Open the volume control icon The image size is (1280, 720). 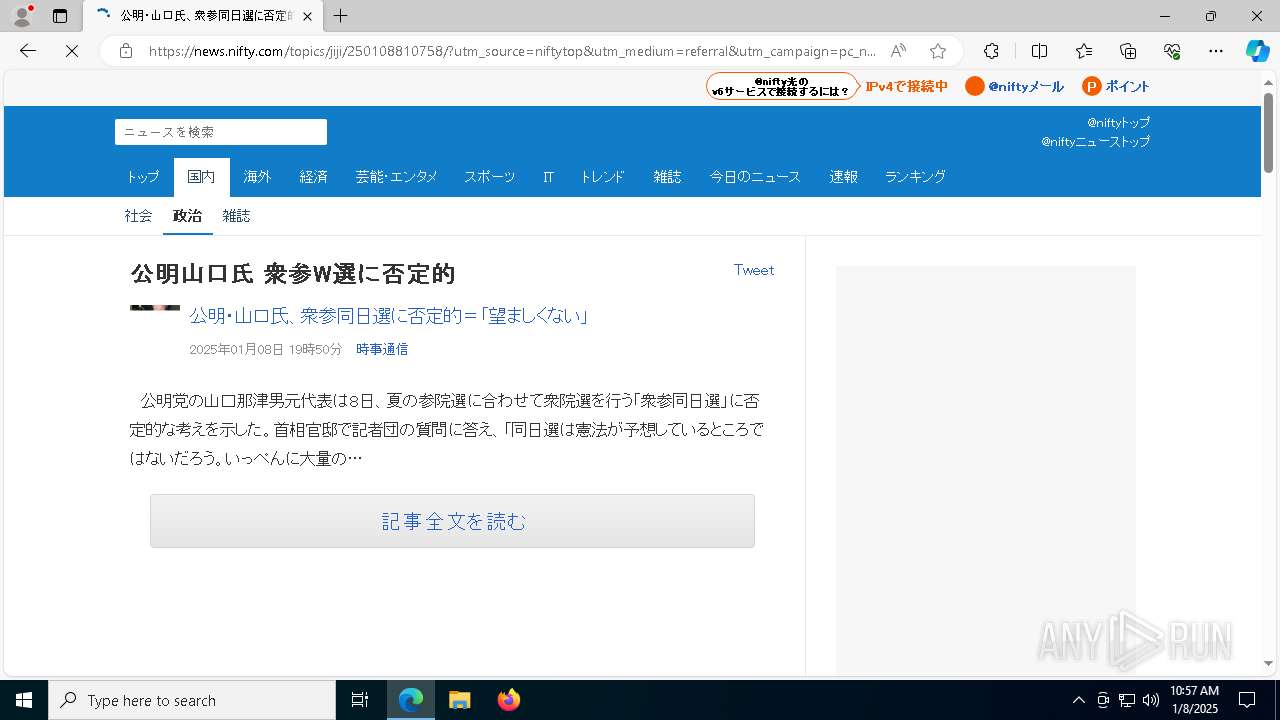(1151, 700)
